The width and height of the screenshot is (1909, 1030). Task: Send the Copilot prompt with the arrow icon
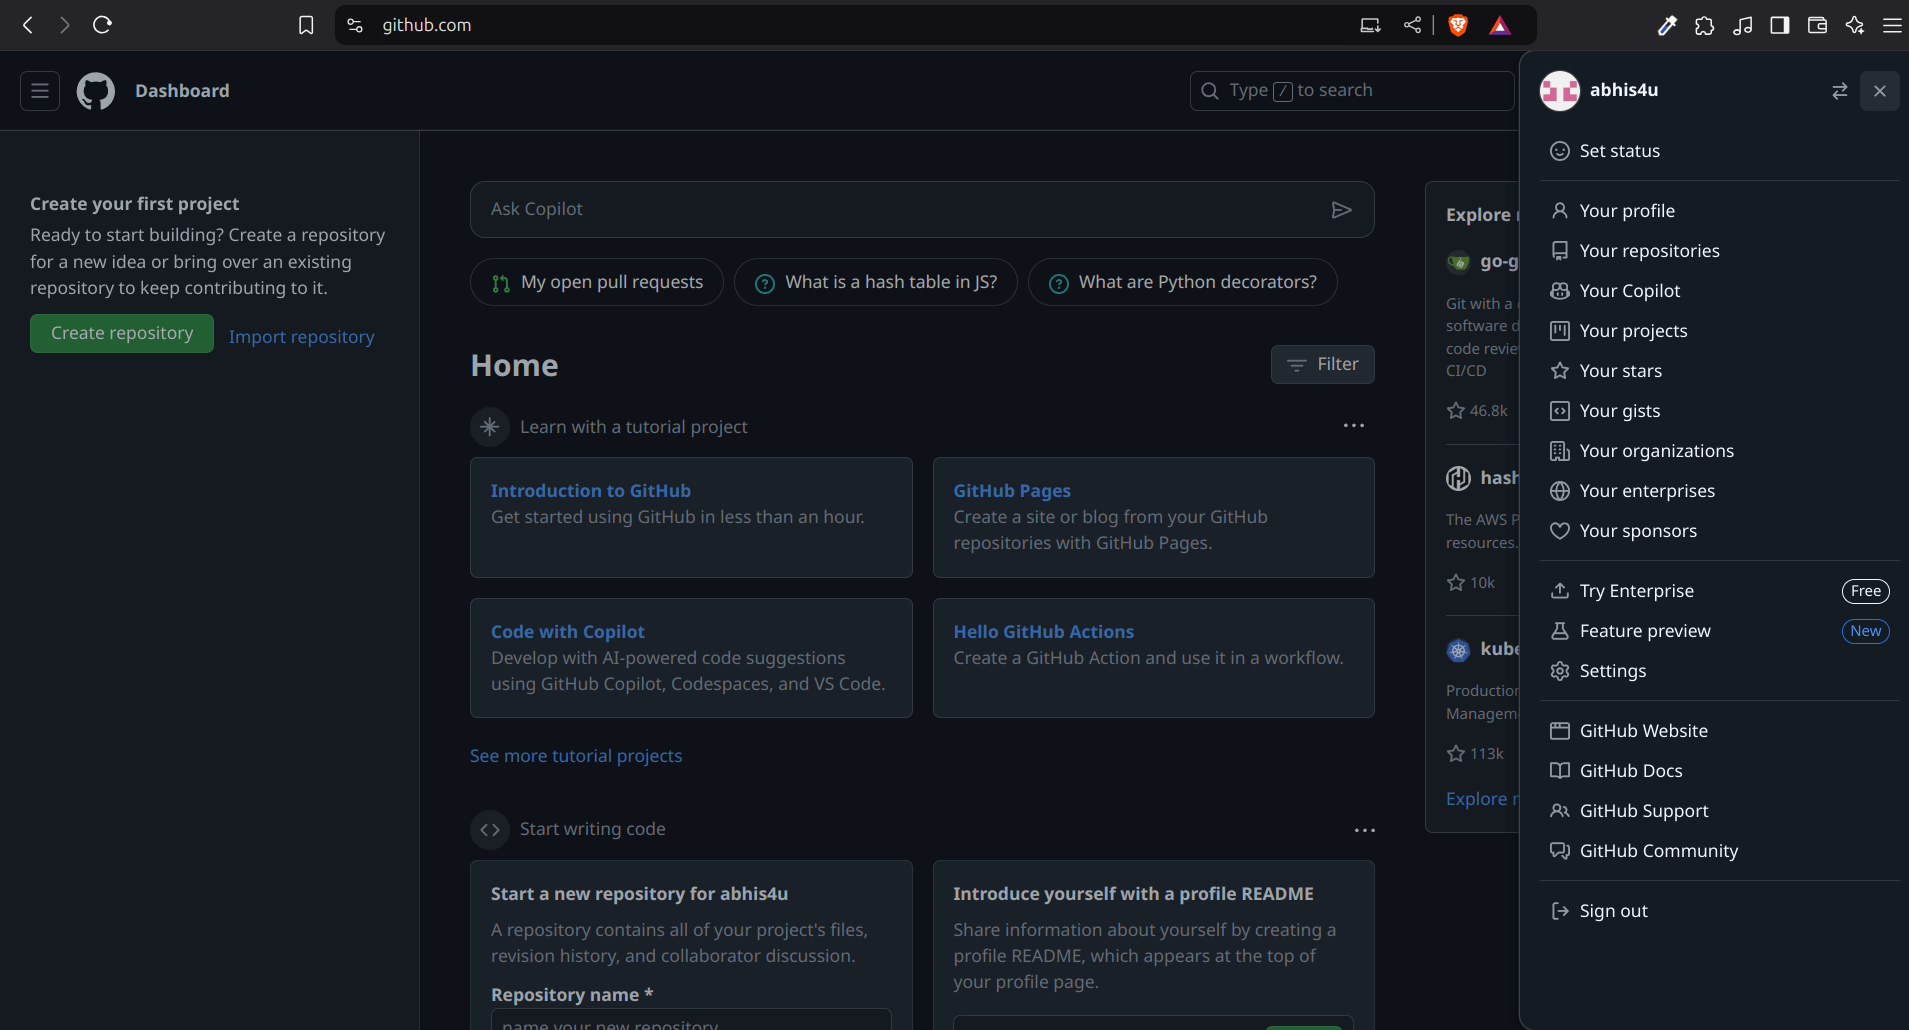pos(1342,209)
